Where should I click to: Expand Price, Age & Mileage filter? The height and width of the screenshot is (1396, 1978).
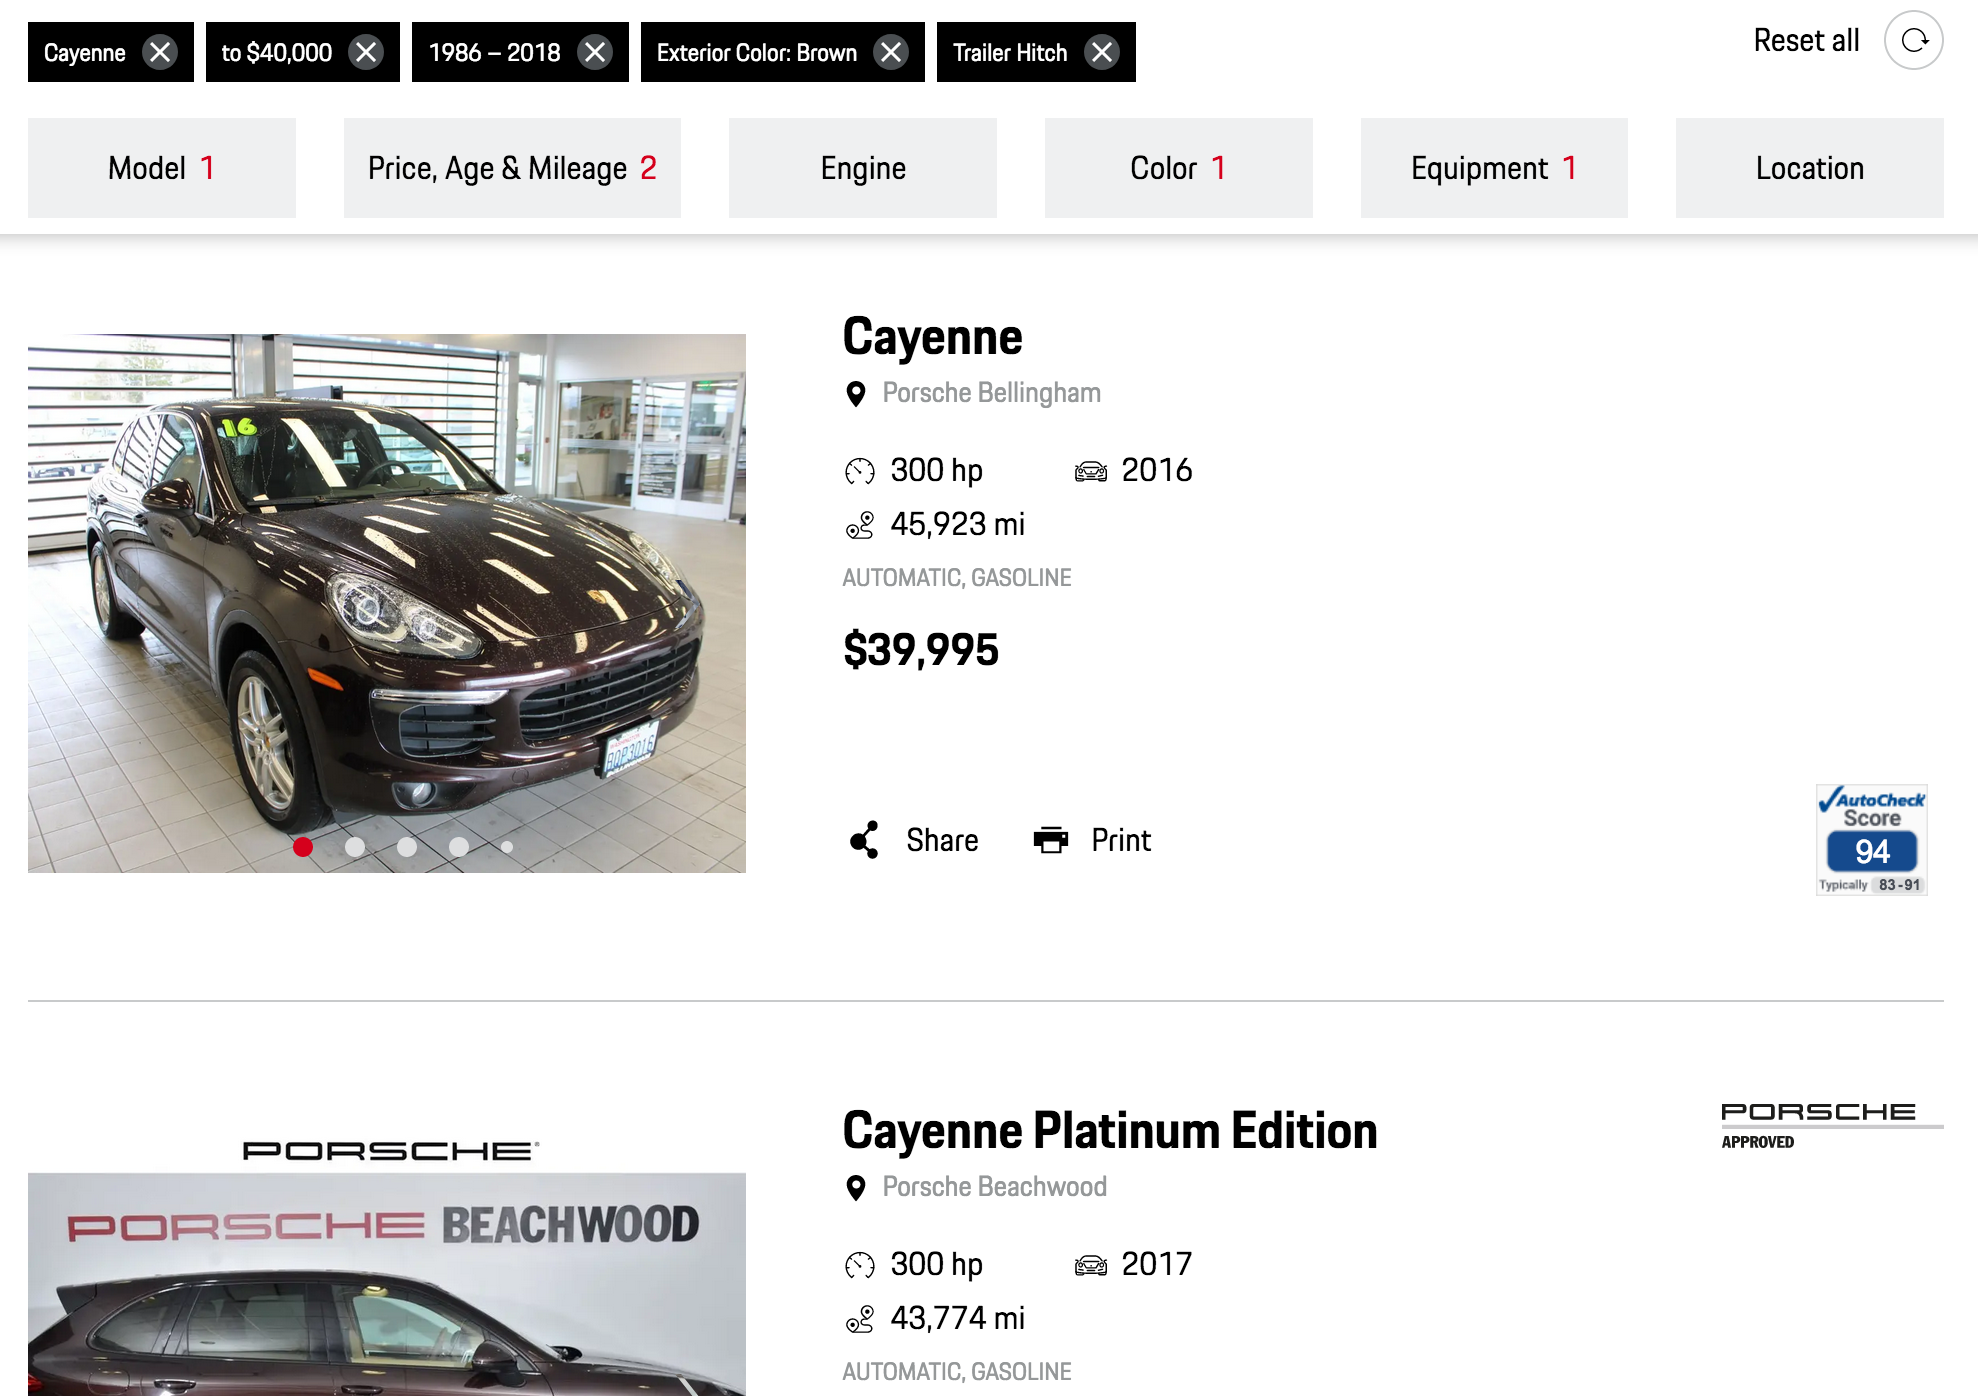(x=512, y=168)
